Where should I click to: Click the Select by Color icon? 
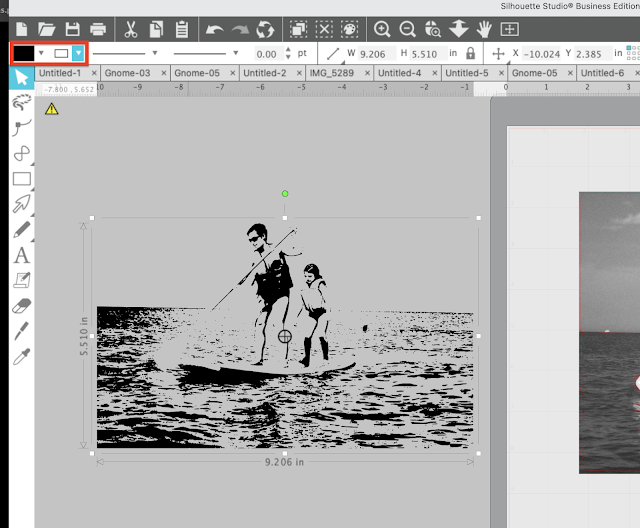click(349, 29)
